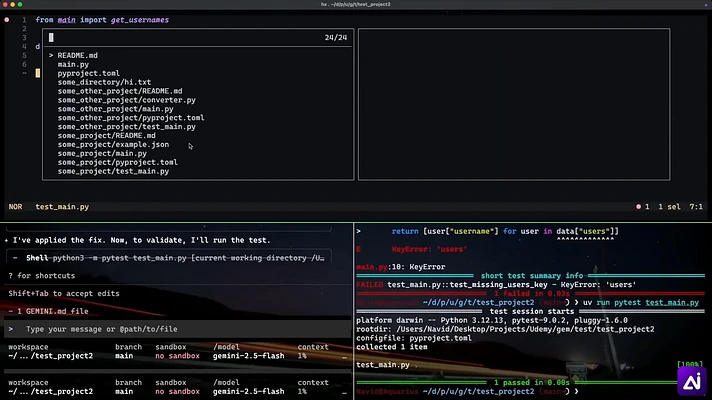Click the '1 sel' selection count
712x400 pixels.
[669, 207]
